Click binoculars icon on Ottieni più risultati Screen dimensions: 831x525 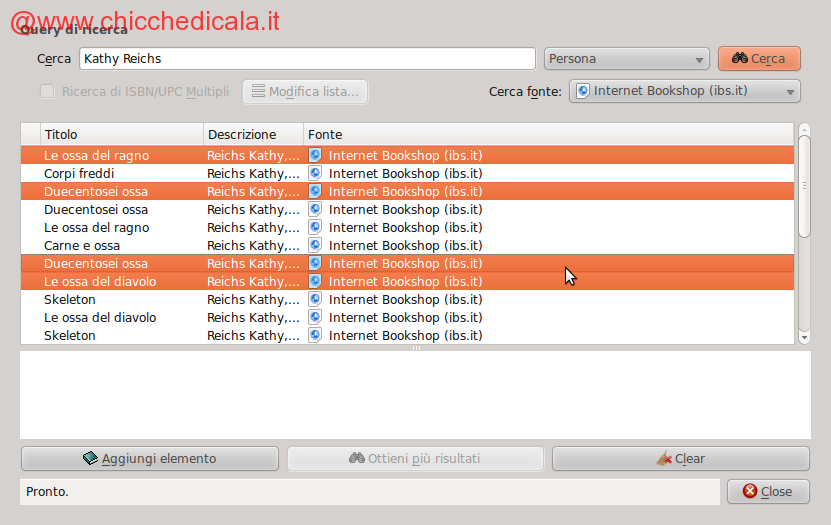point(356,459)
